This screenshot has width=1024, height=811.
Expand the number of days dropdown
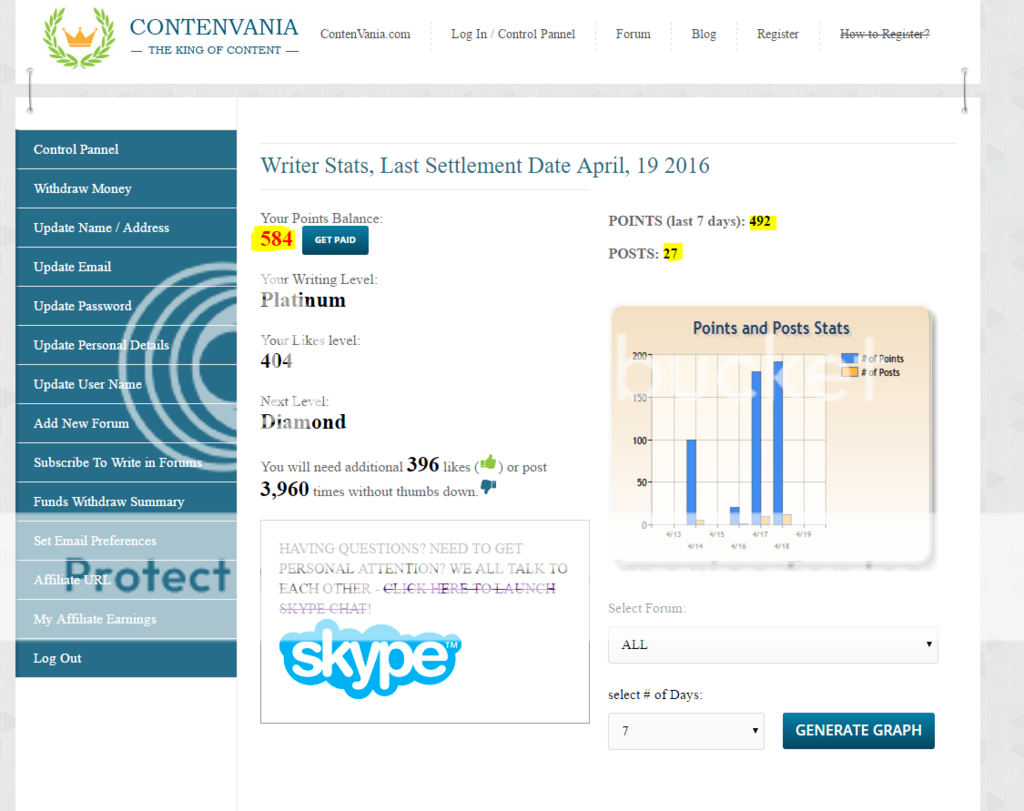685,731
